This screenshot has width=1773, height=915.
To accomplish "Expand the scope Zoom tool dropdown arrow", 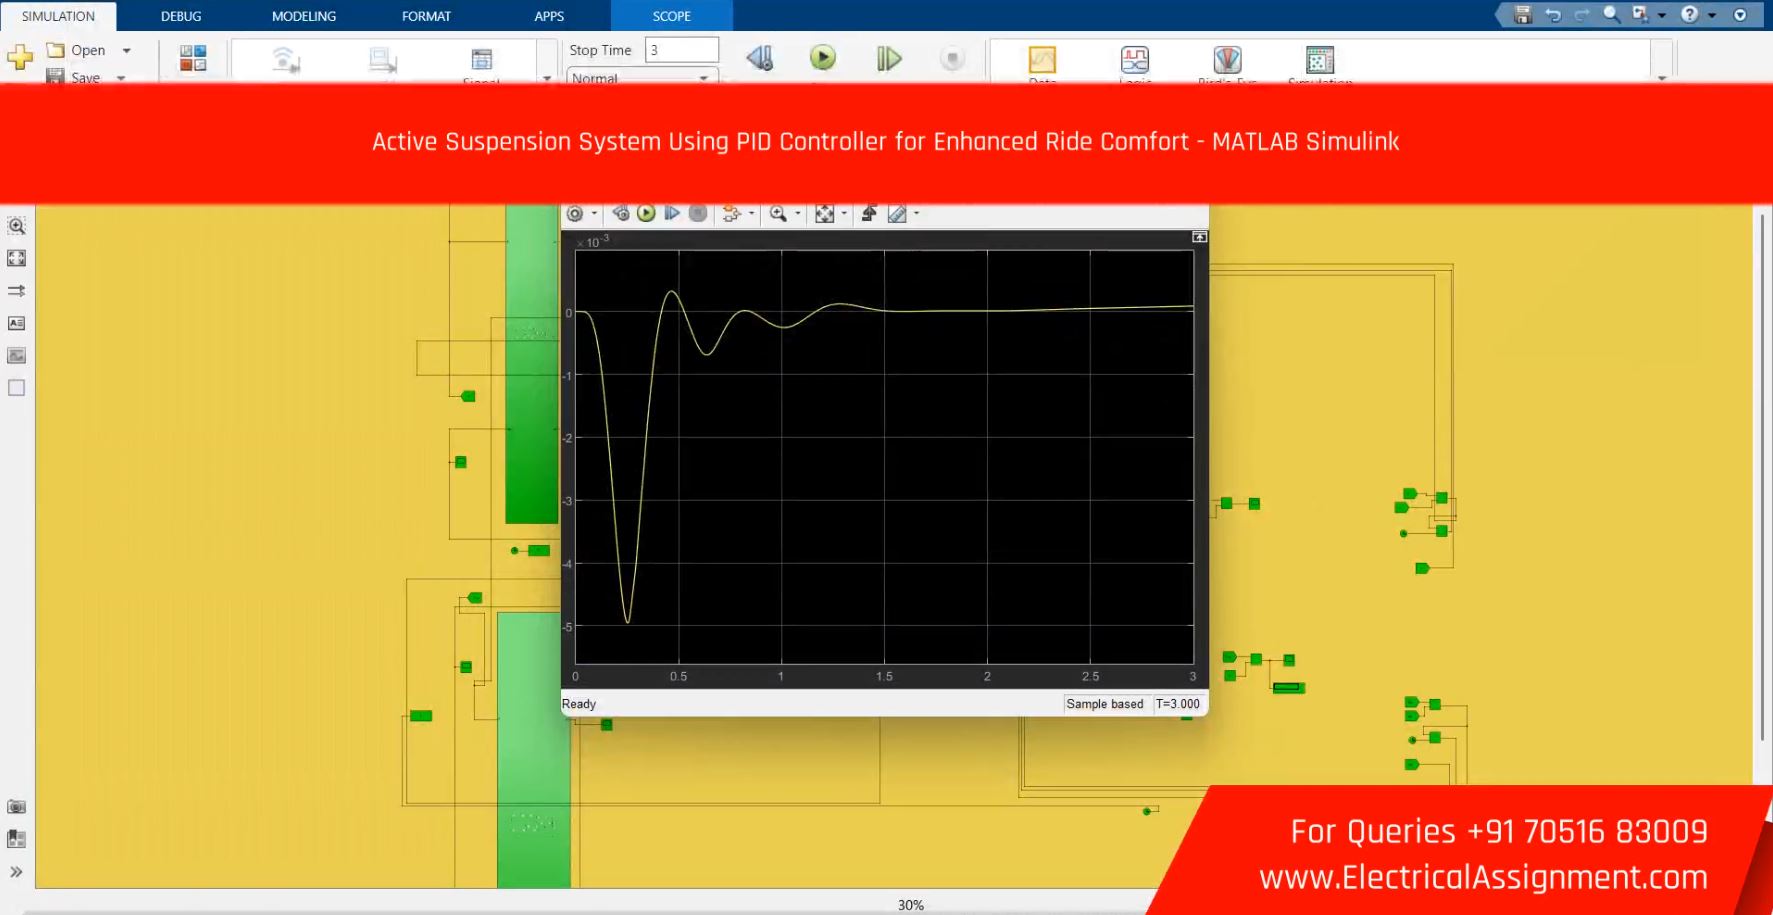I will (x=797, y=214).
